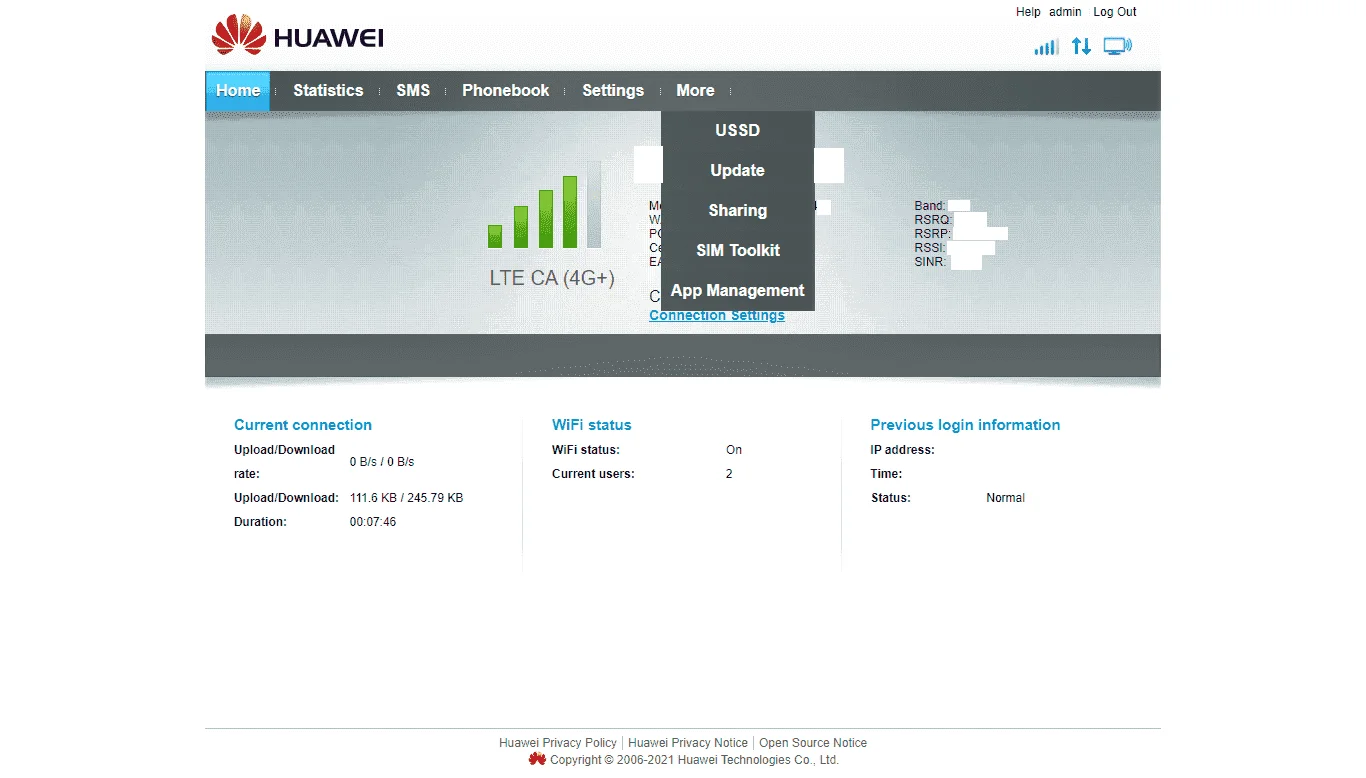Open the Connection Settings link
Viewport: 1366px width, 778px height.
point(717,316)
